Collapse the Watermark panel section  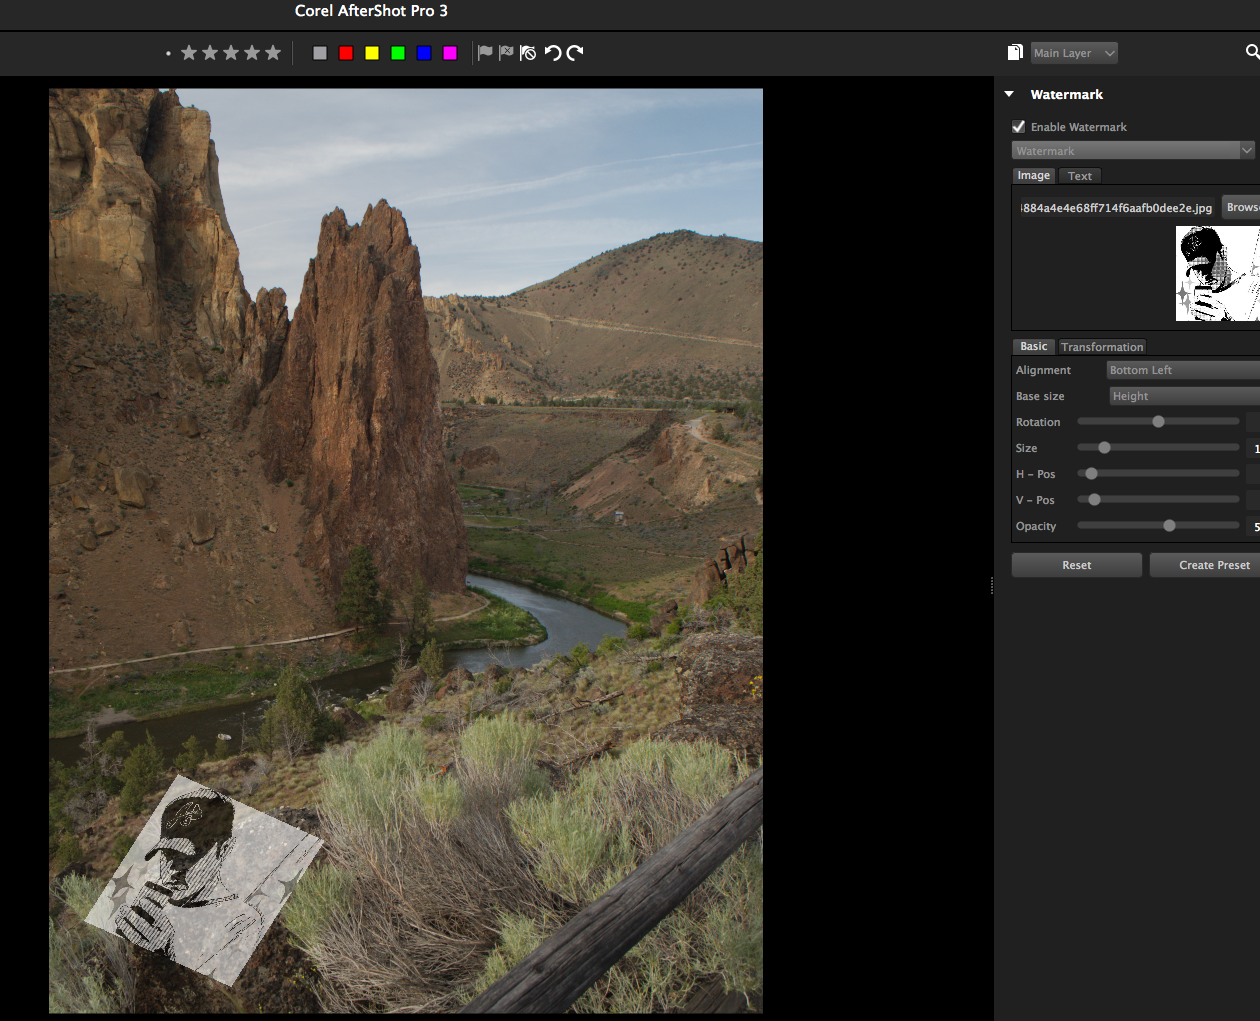[x=1009, y=94]
